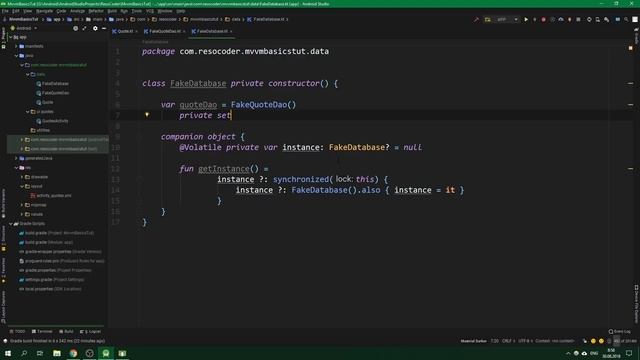Viewport: 640px width, 360px height.
Task: Click the UTF-8 encoding status entry
Action: point(524,341)
